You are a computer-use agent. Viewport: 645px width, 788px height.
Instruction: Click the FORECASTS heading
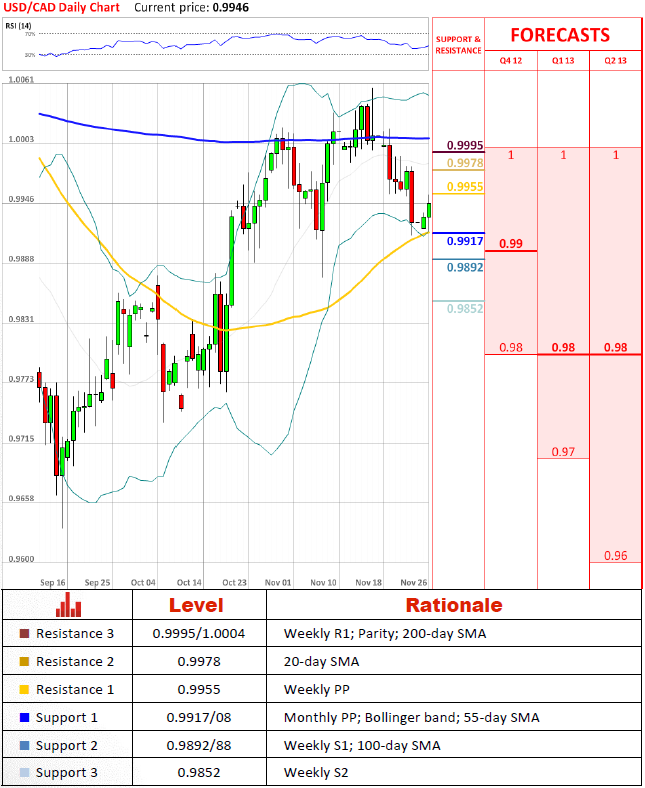pos(560,35)
